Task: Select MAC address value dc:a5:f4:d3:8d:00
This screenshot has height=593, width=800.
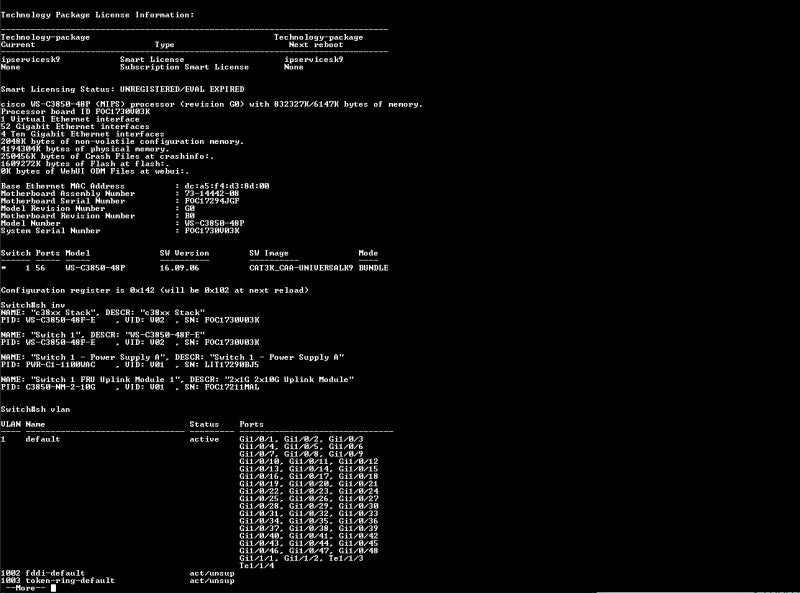Action: pos(227,186)
